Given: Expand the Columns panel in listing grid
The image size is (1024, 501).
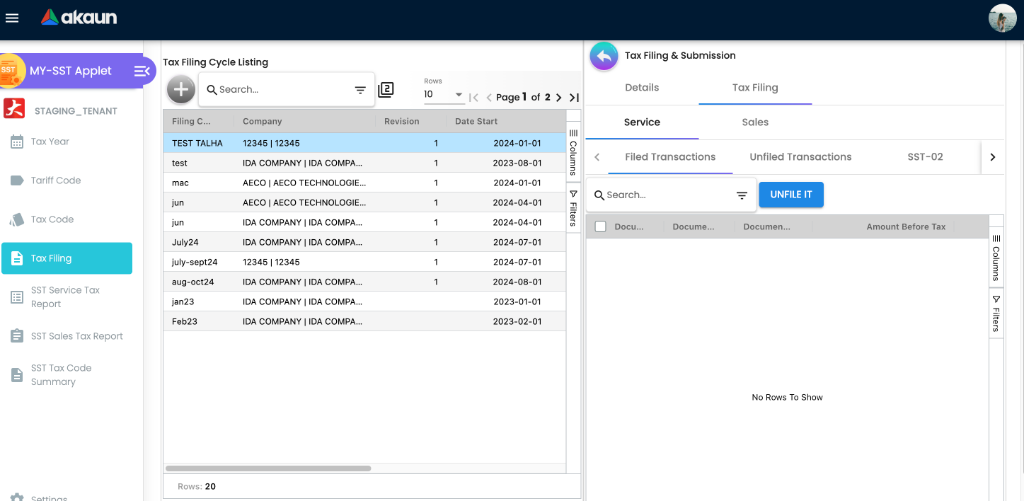Looking at the screenshot, I should point(573,151).
